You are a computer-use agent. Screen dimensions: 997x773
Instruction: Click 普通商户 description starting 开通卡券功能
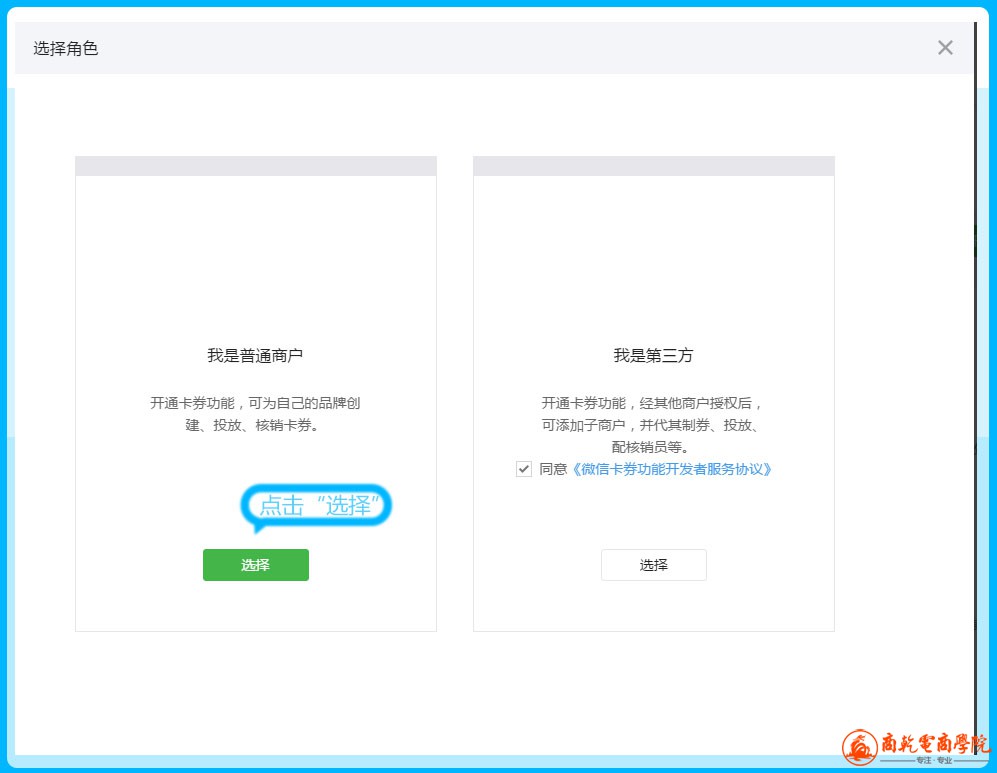255,414
